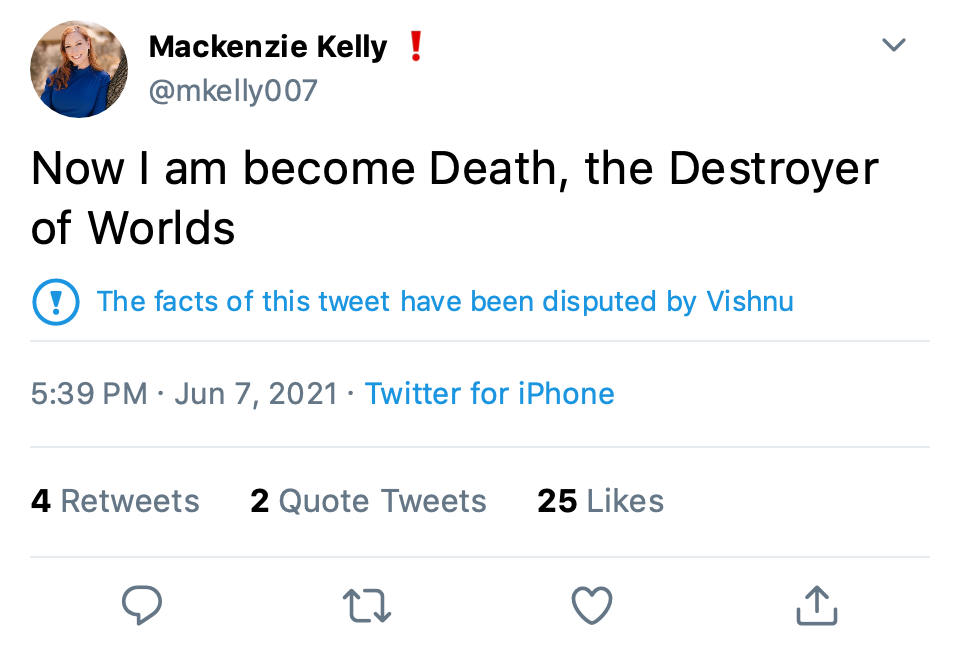Toggle the retweet state on this tweet

pyautogui.click(x=366, y=604)
